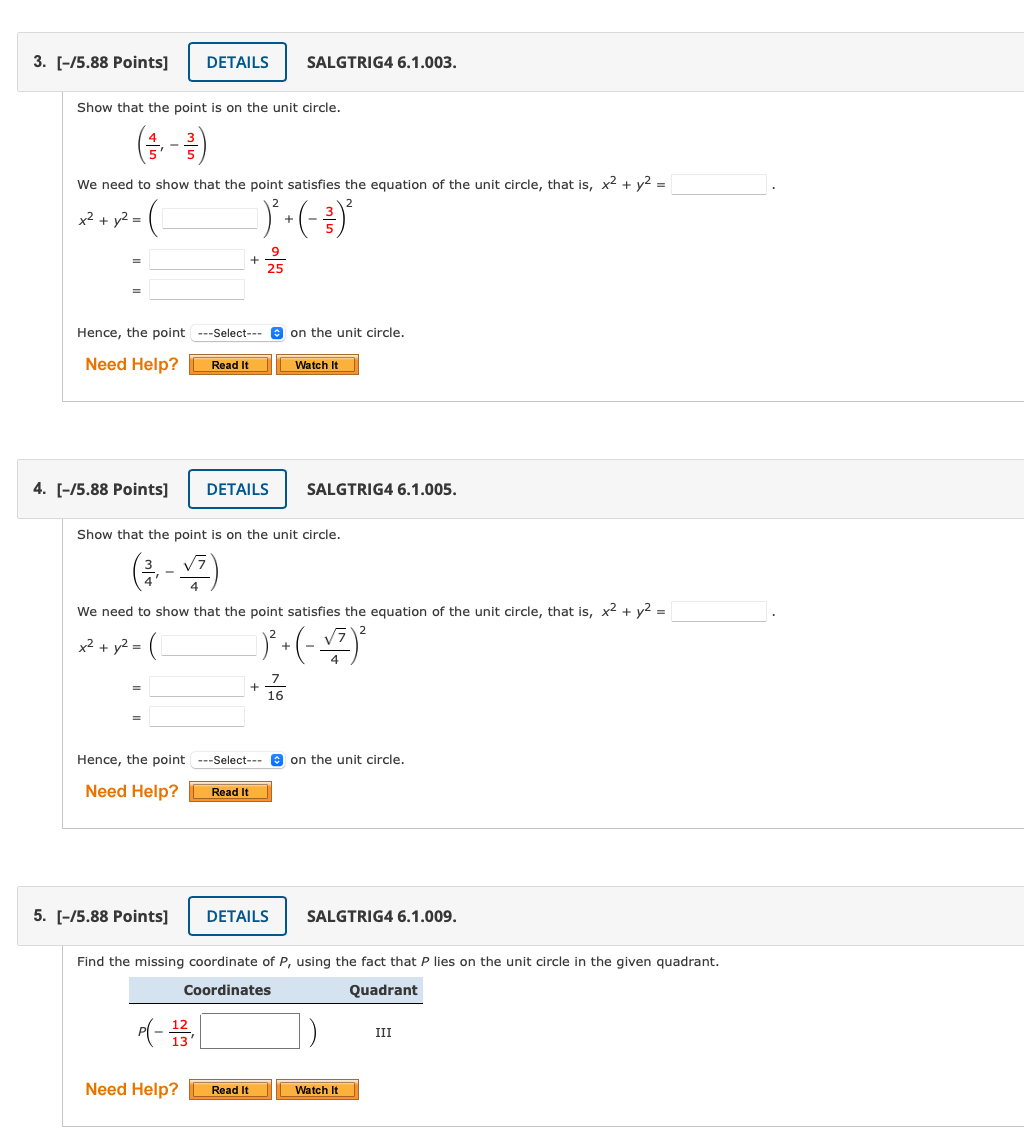Click the missing coordinate box for point P
1024x1142 pixels.
click(x=250, y=1030)
